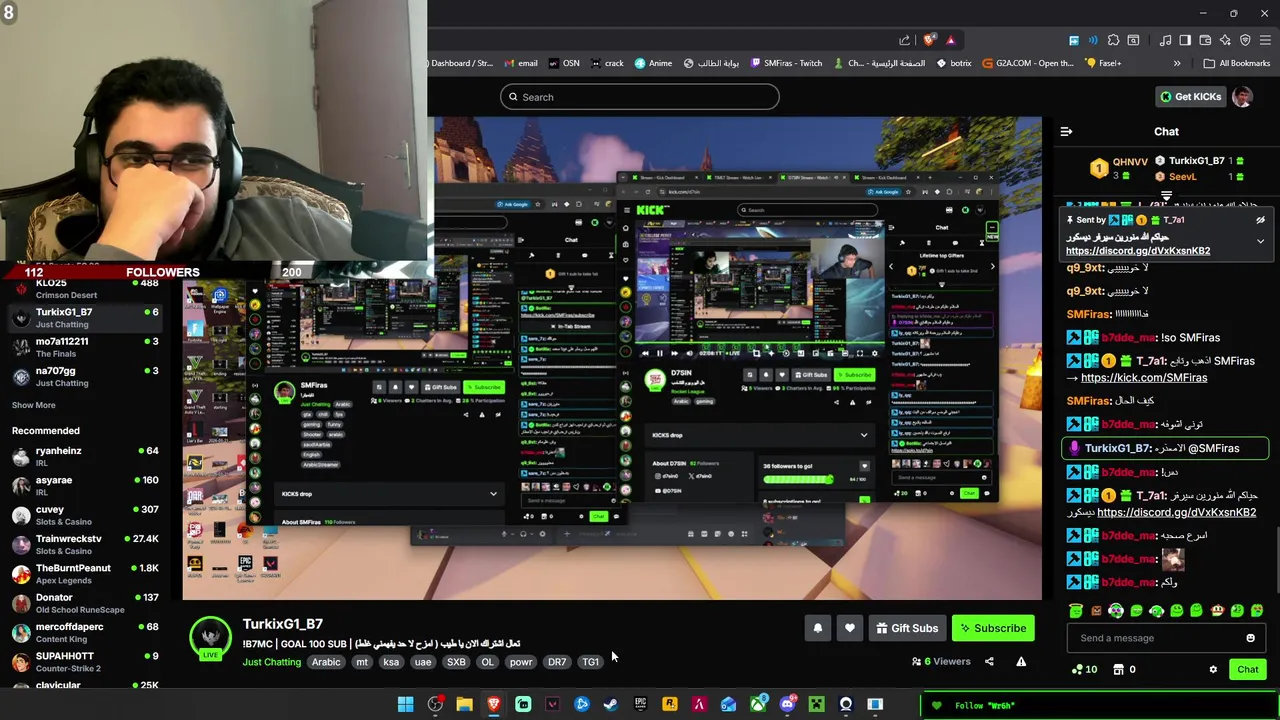This screenshot has height=720, width=1280.
Task: Click the green Subscribe button
Action: coord(993,628)
